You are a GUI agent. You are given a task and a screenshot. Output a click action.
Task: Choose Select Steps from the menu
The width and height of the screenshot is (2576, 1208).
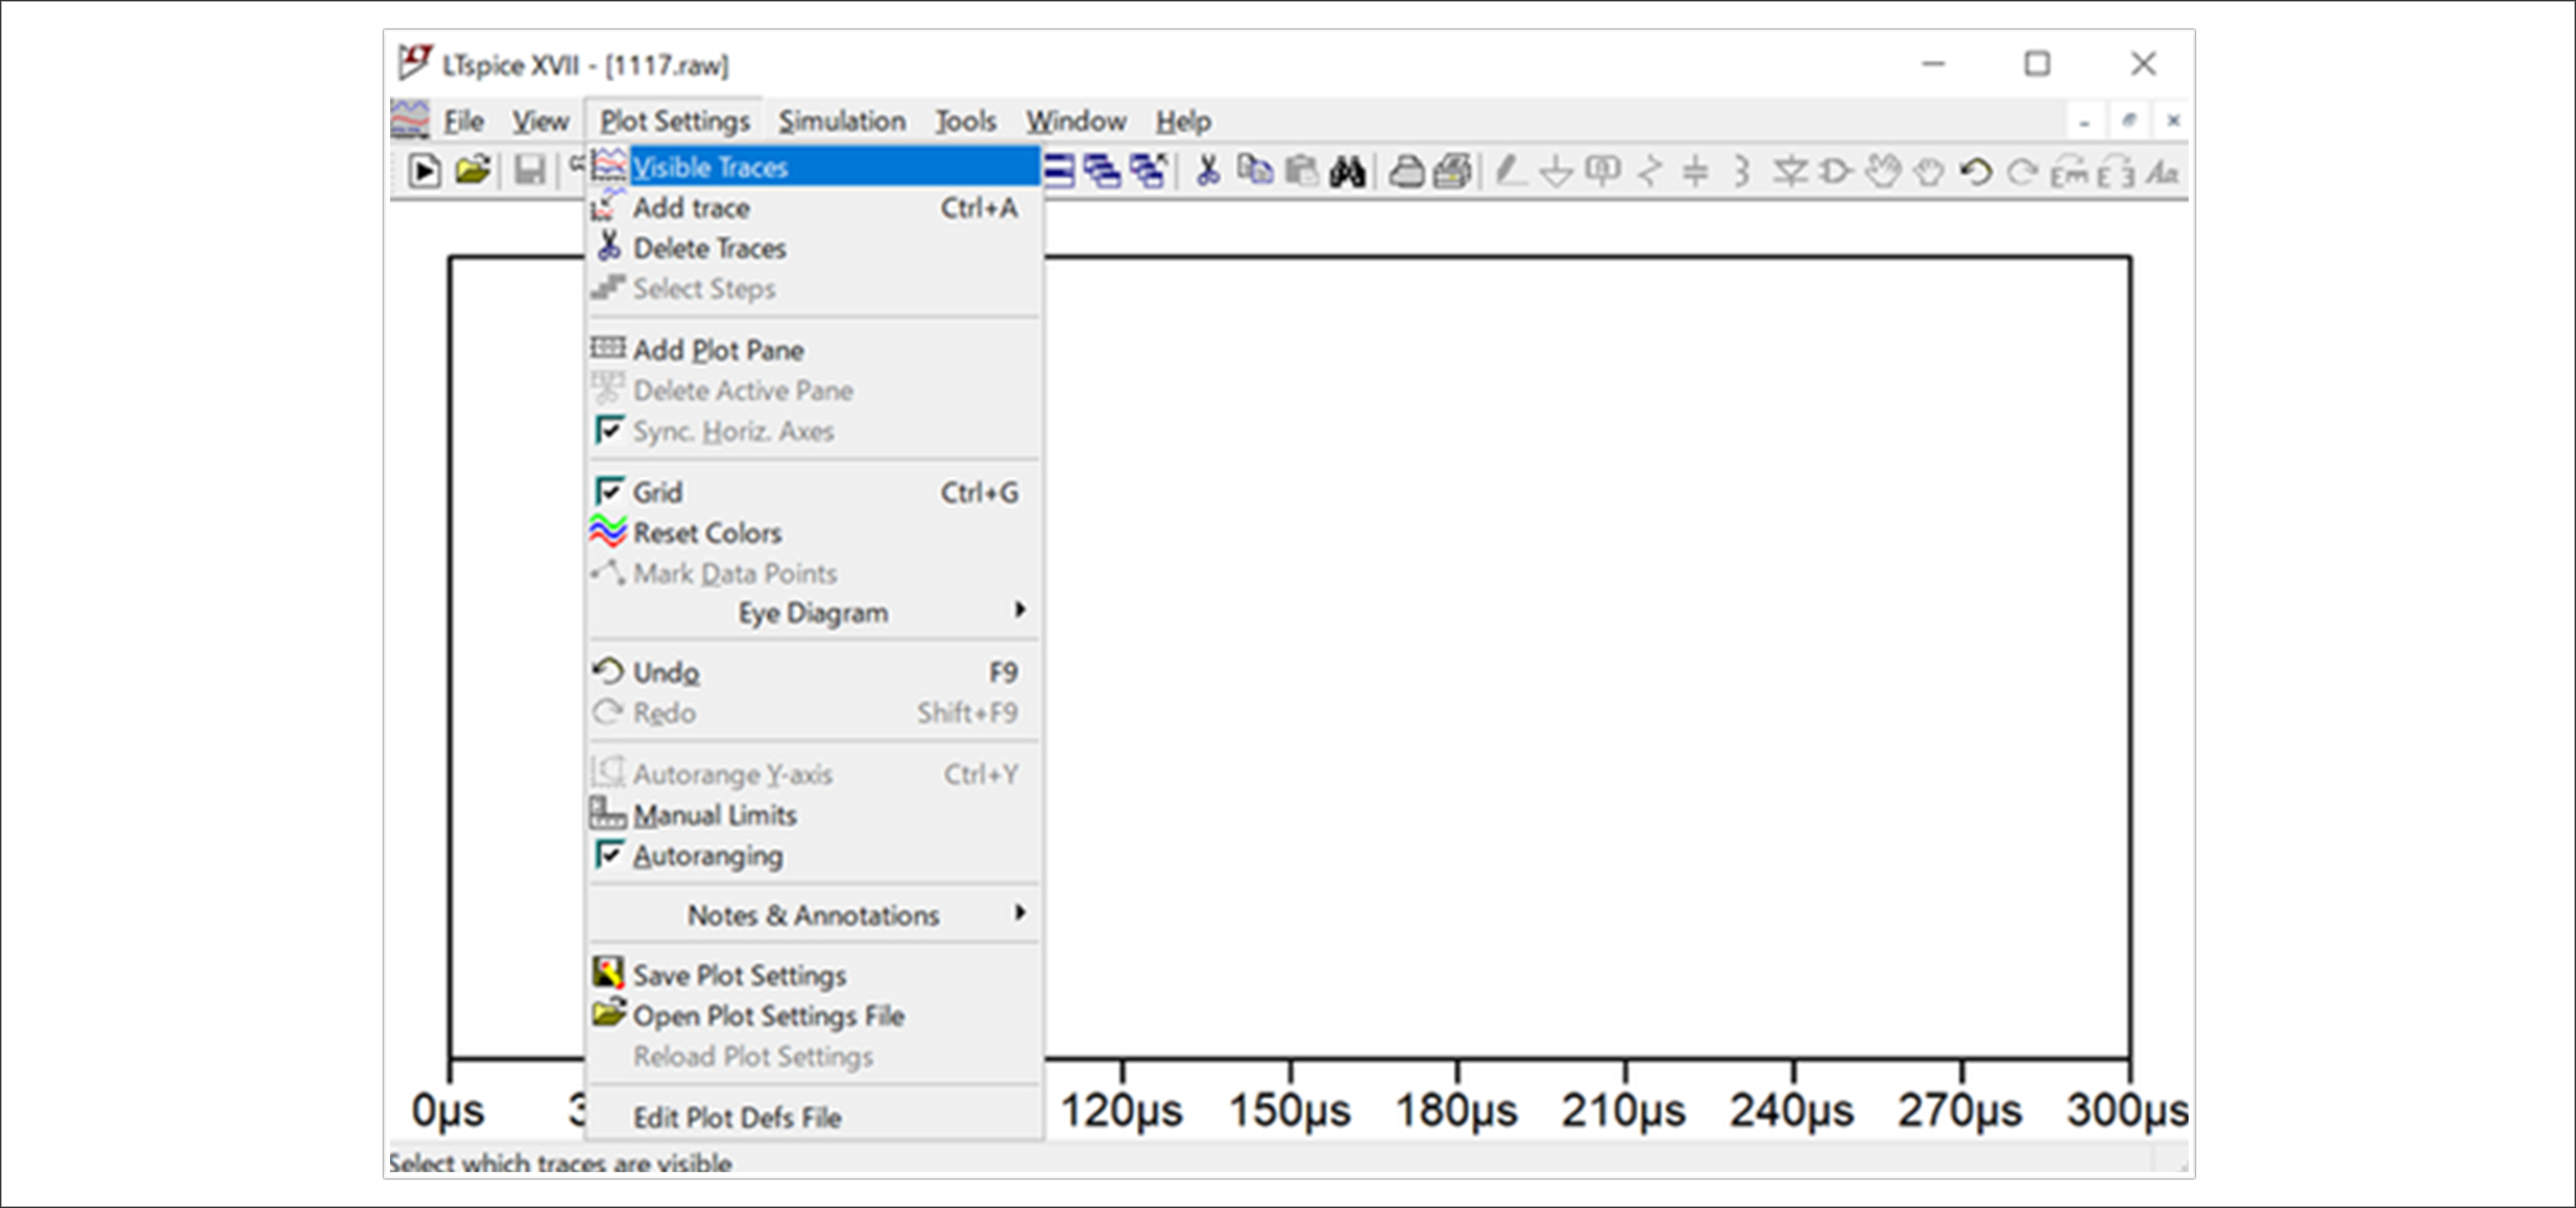point(814,288)
